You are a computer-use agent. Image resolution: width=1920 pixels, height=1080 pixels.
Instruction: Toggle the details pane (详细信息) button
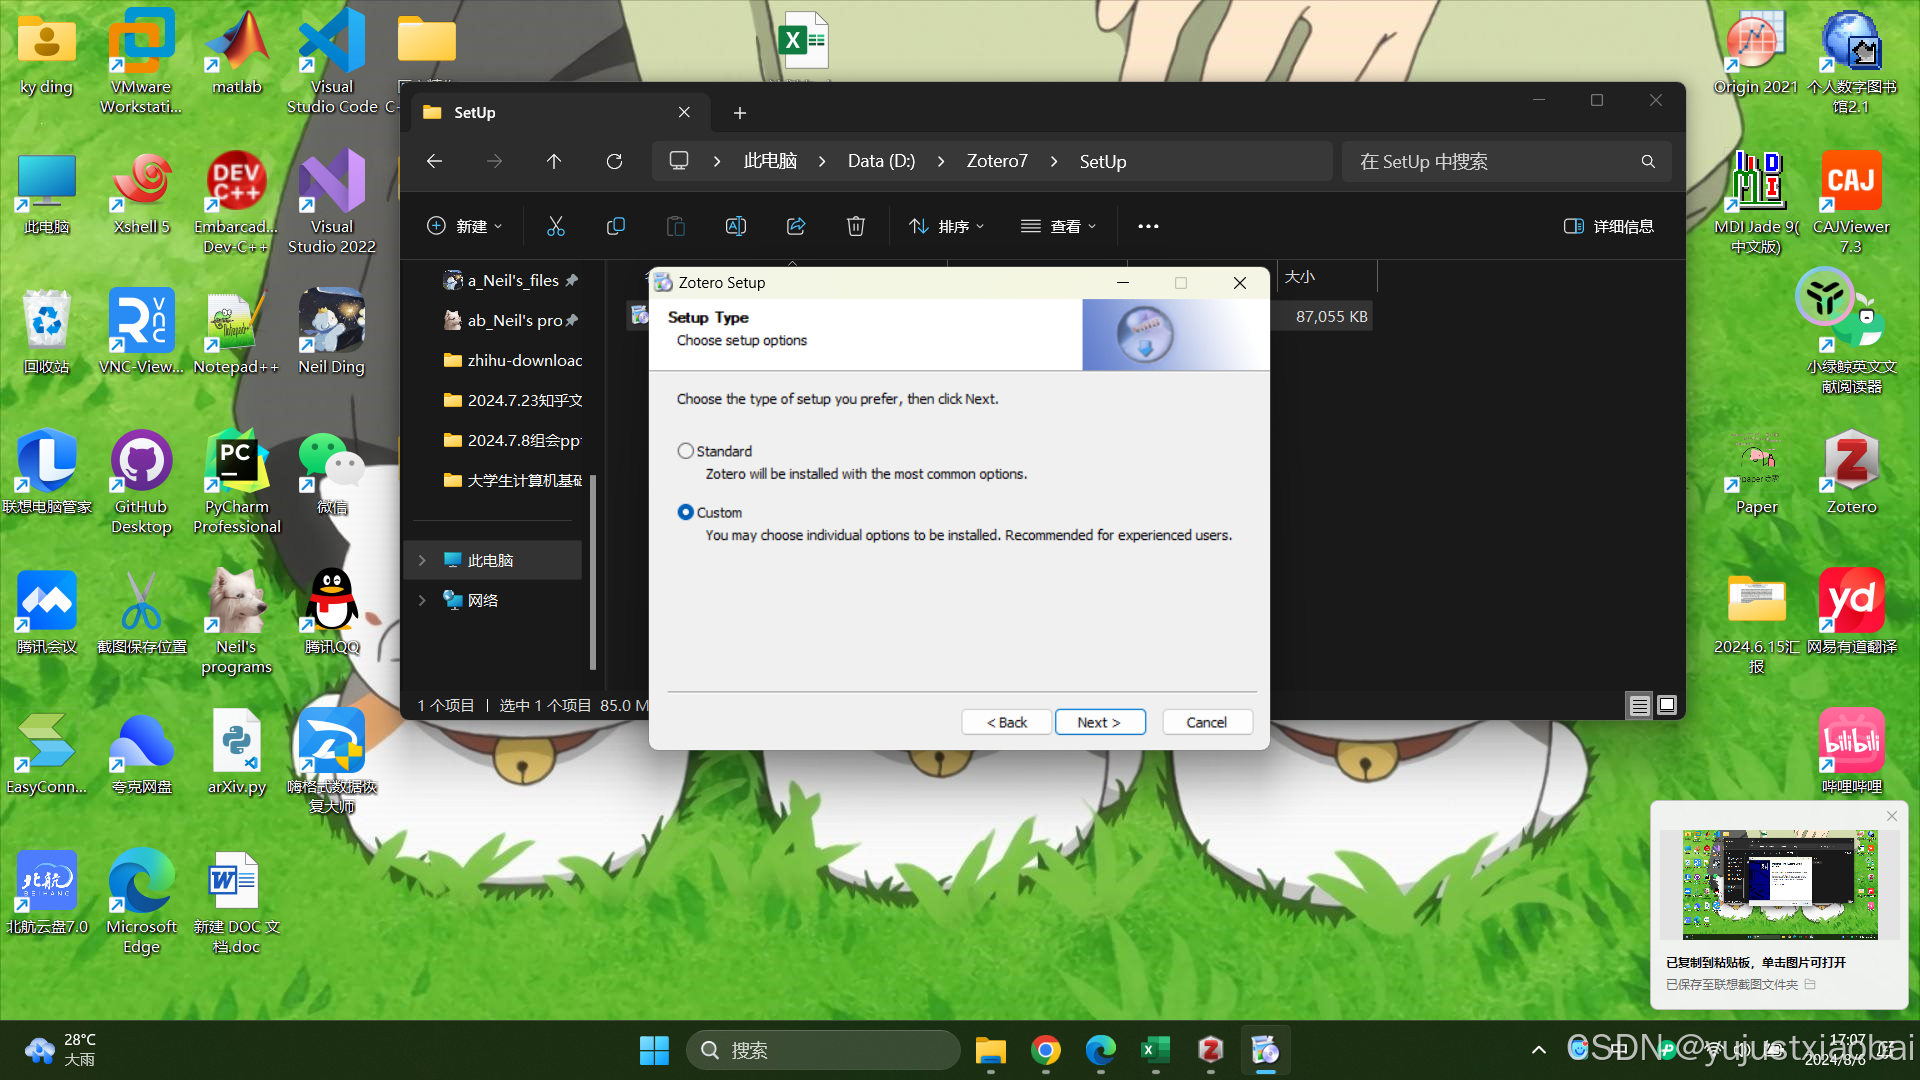[x=1609, y=226]
